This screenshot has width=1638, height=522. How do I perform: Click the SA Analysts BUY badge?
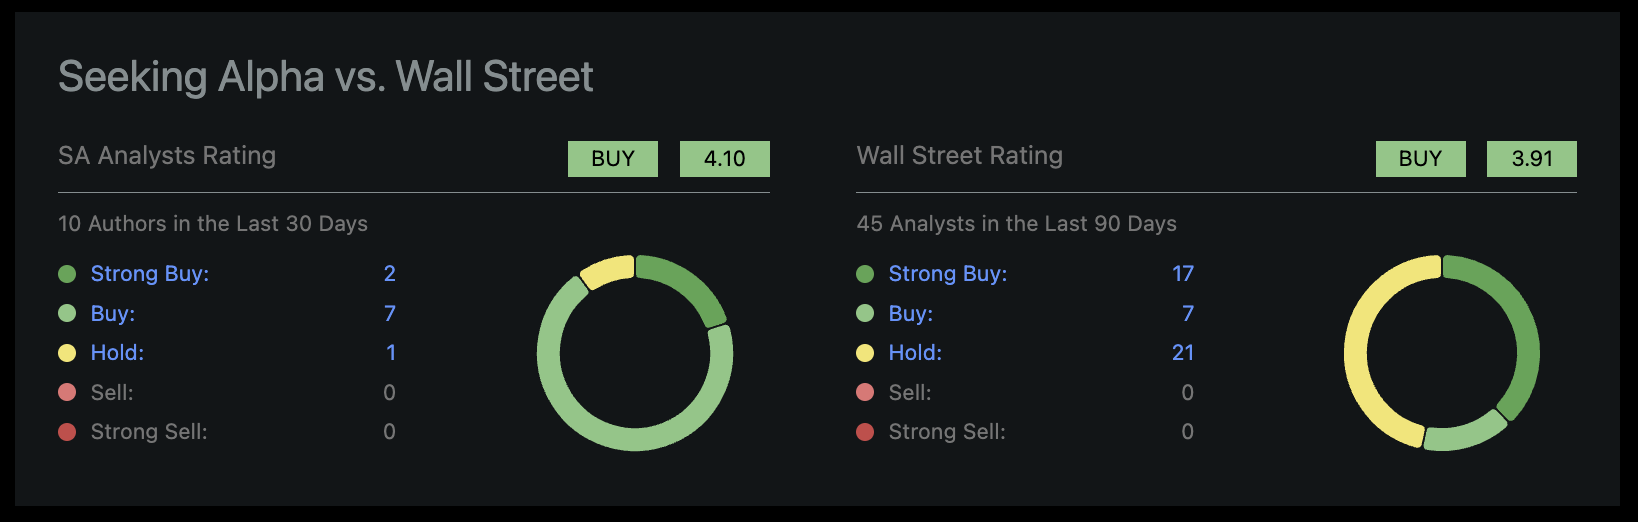click(x=613, y=159)
